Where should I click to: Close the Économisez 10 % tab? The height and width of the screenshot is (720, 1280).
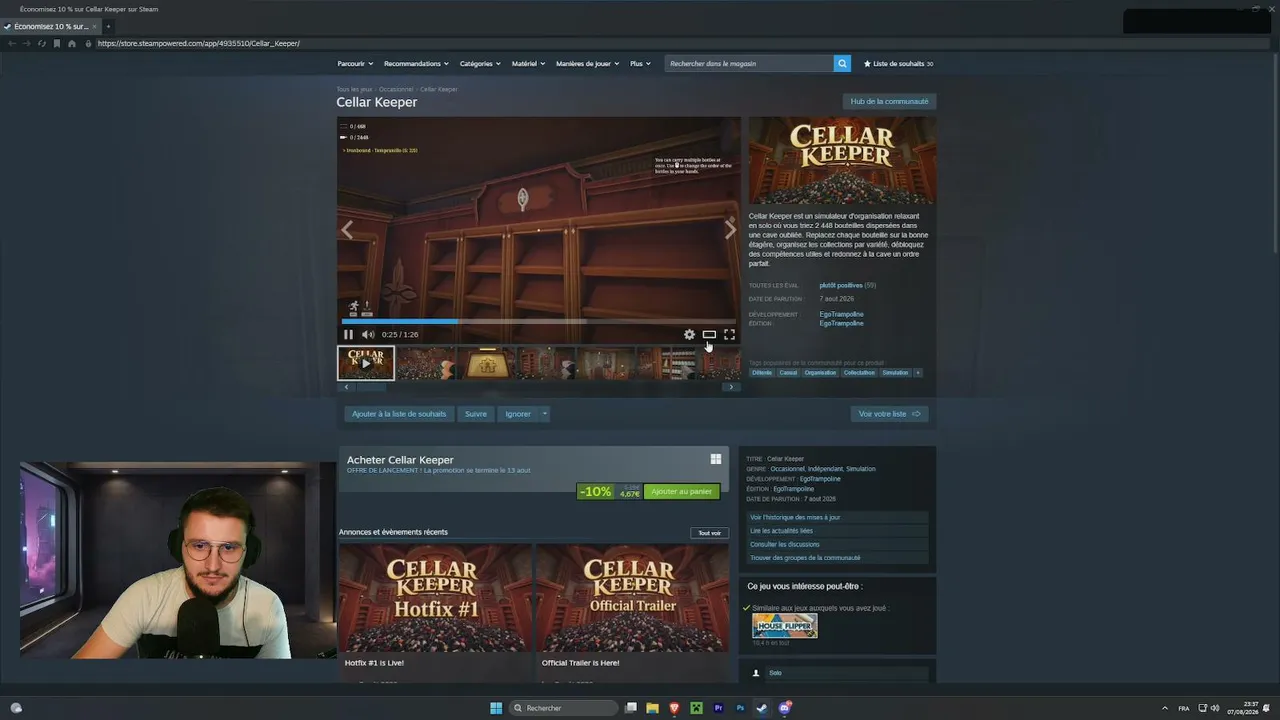point(93,26)
